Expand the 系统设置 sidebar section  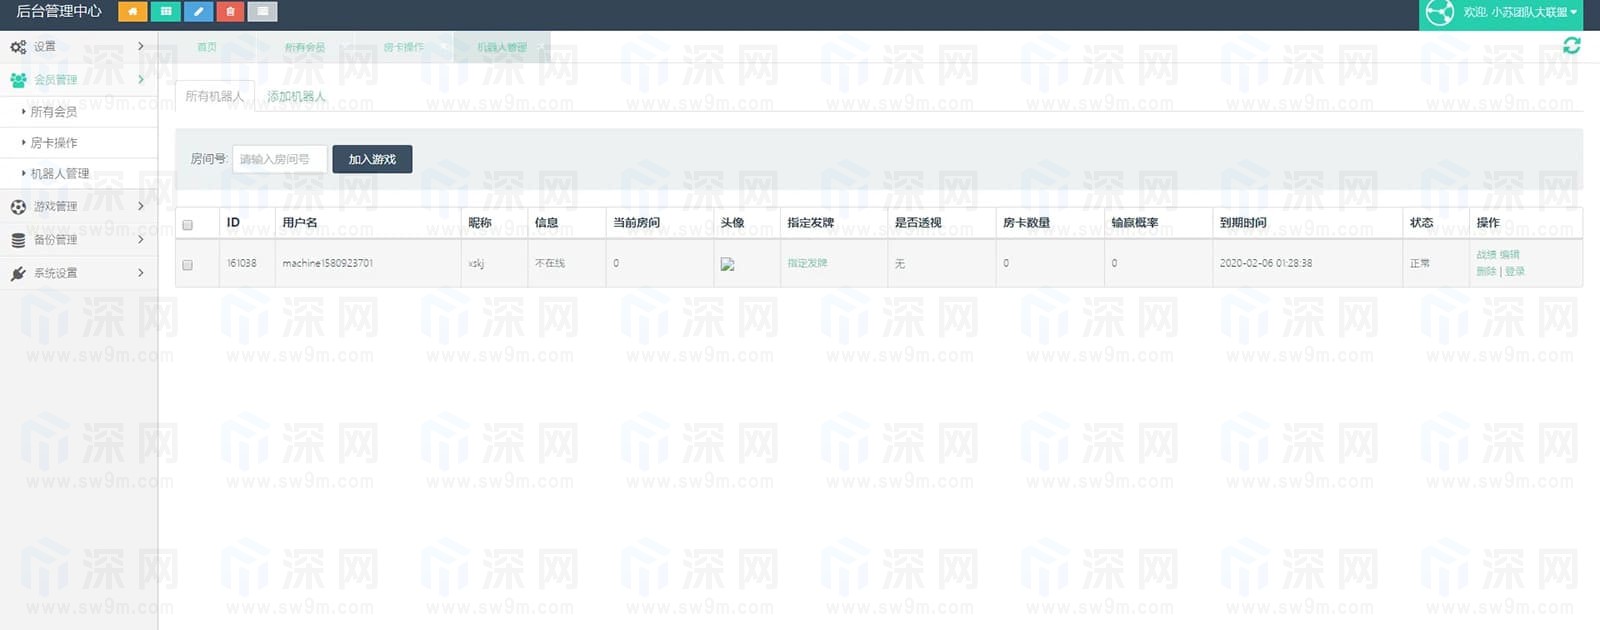click(x=78, y=273)
